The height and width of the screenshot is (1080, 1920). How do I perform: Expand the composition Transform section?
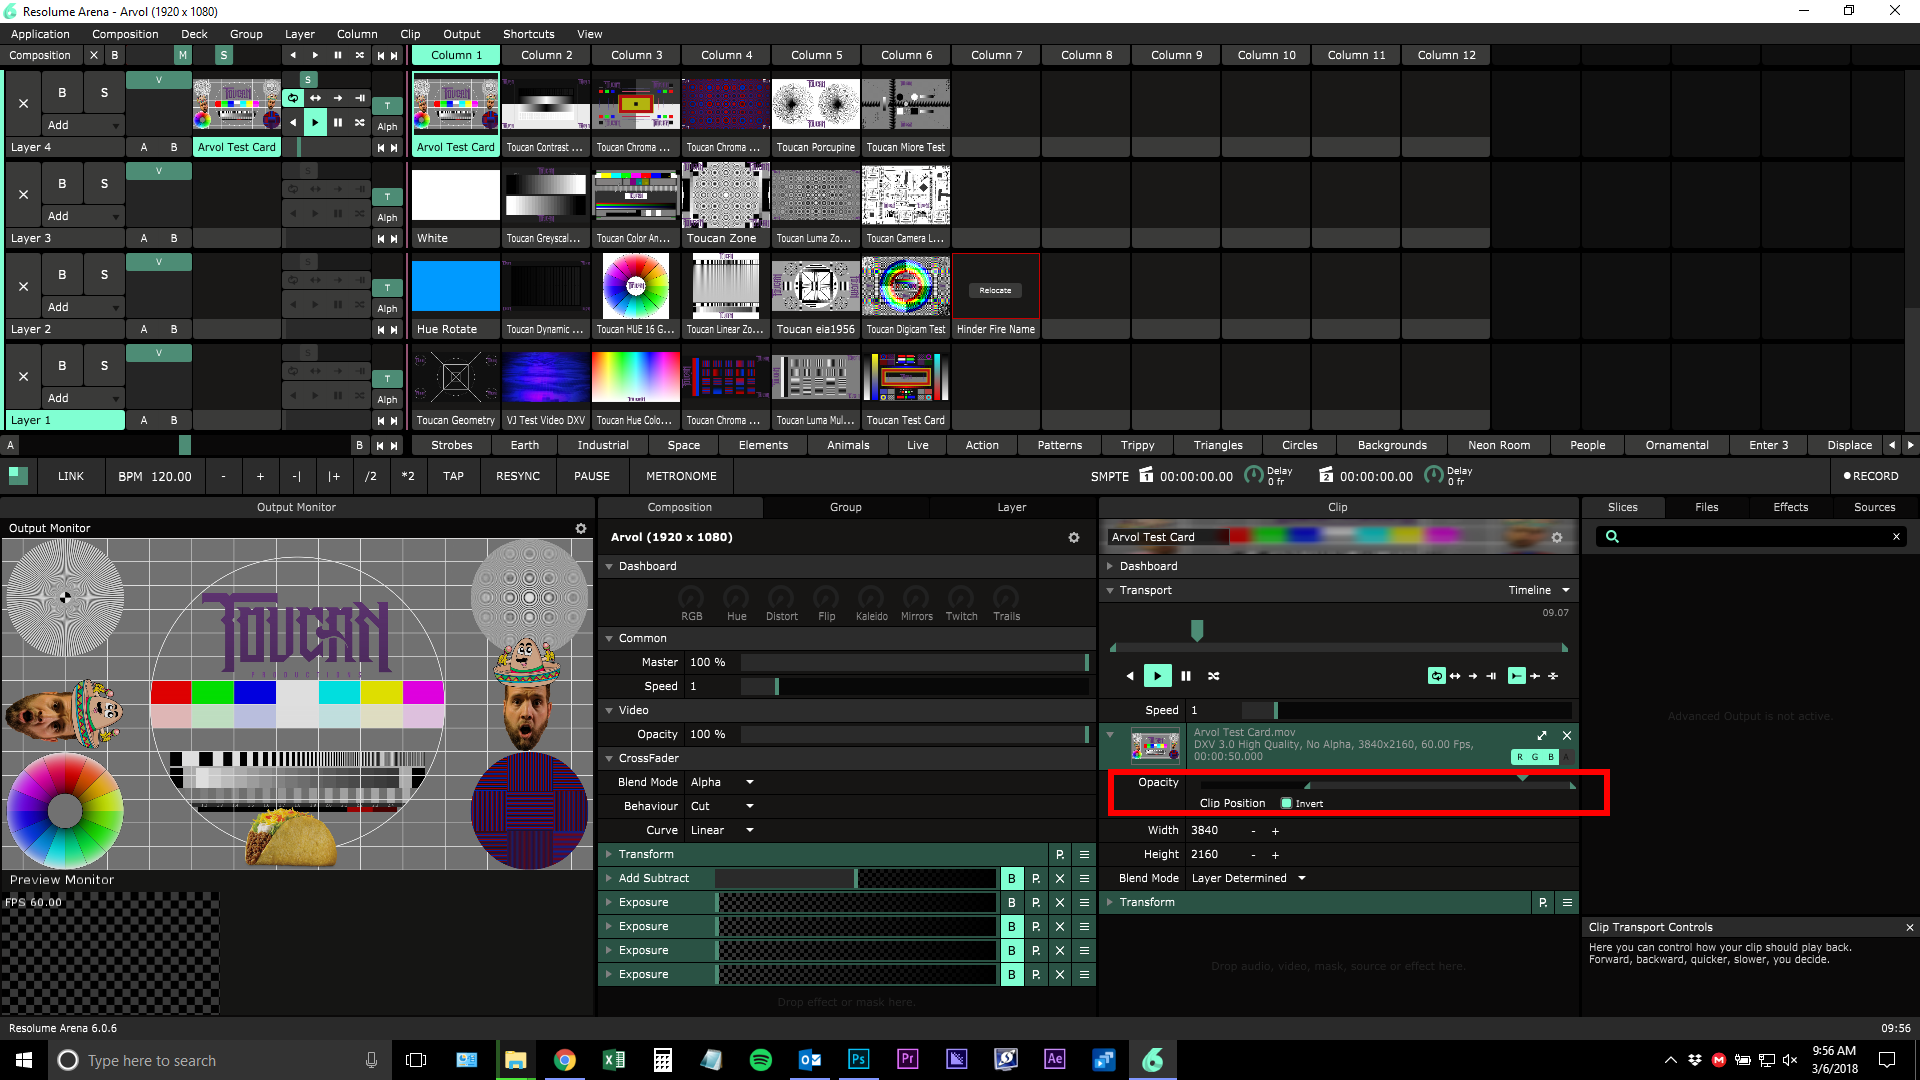click(x=609, y=854)
